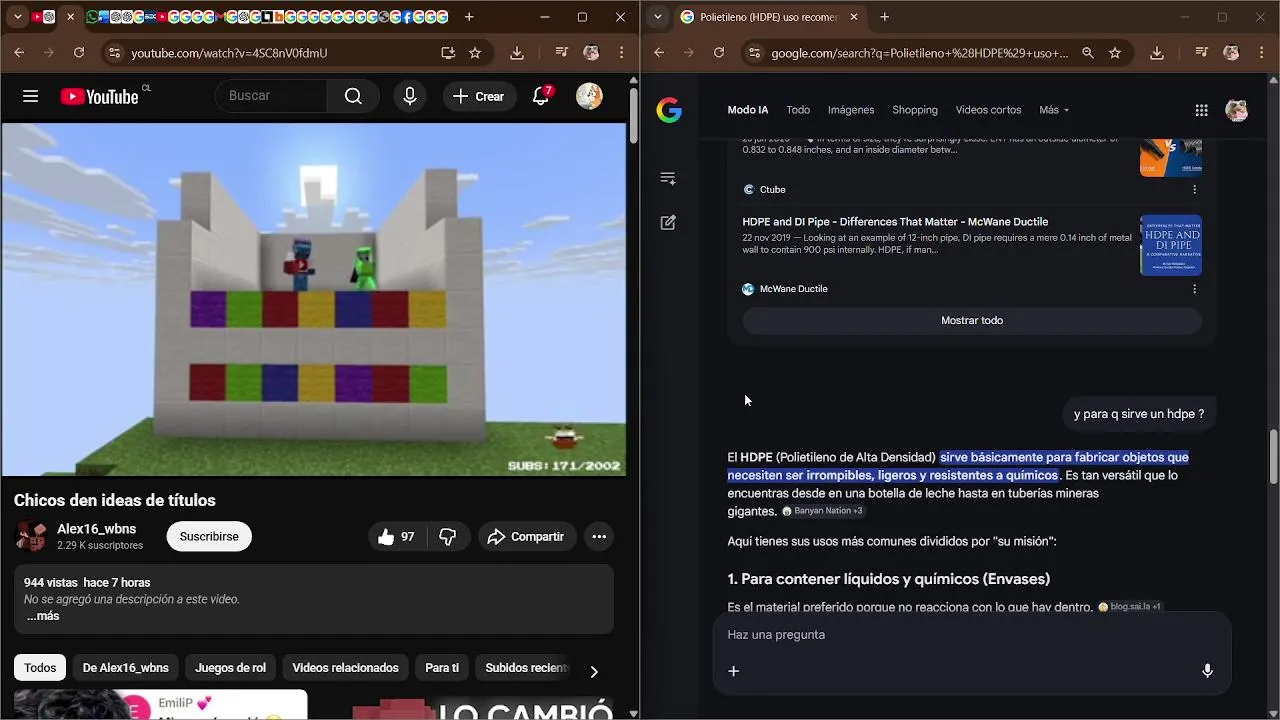This screenshot has width=1280, height=720.
Task: Switch to Todo results tab
Action: click(x=798, y=110)
